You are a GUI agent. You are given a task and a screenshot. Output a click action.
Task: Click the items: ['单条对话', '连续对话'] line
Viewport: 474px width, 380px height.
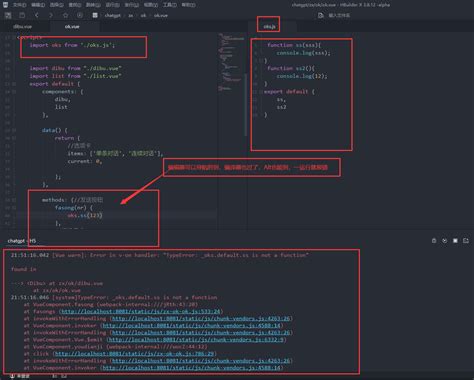coord(115,154)
